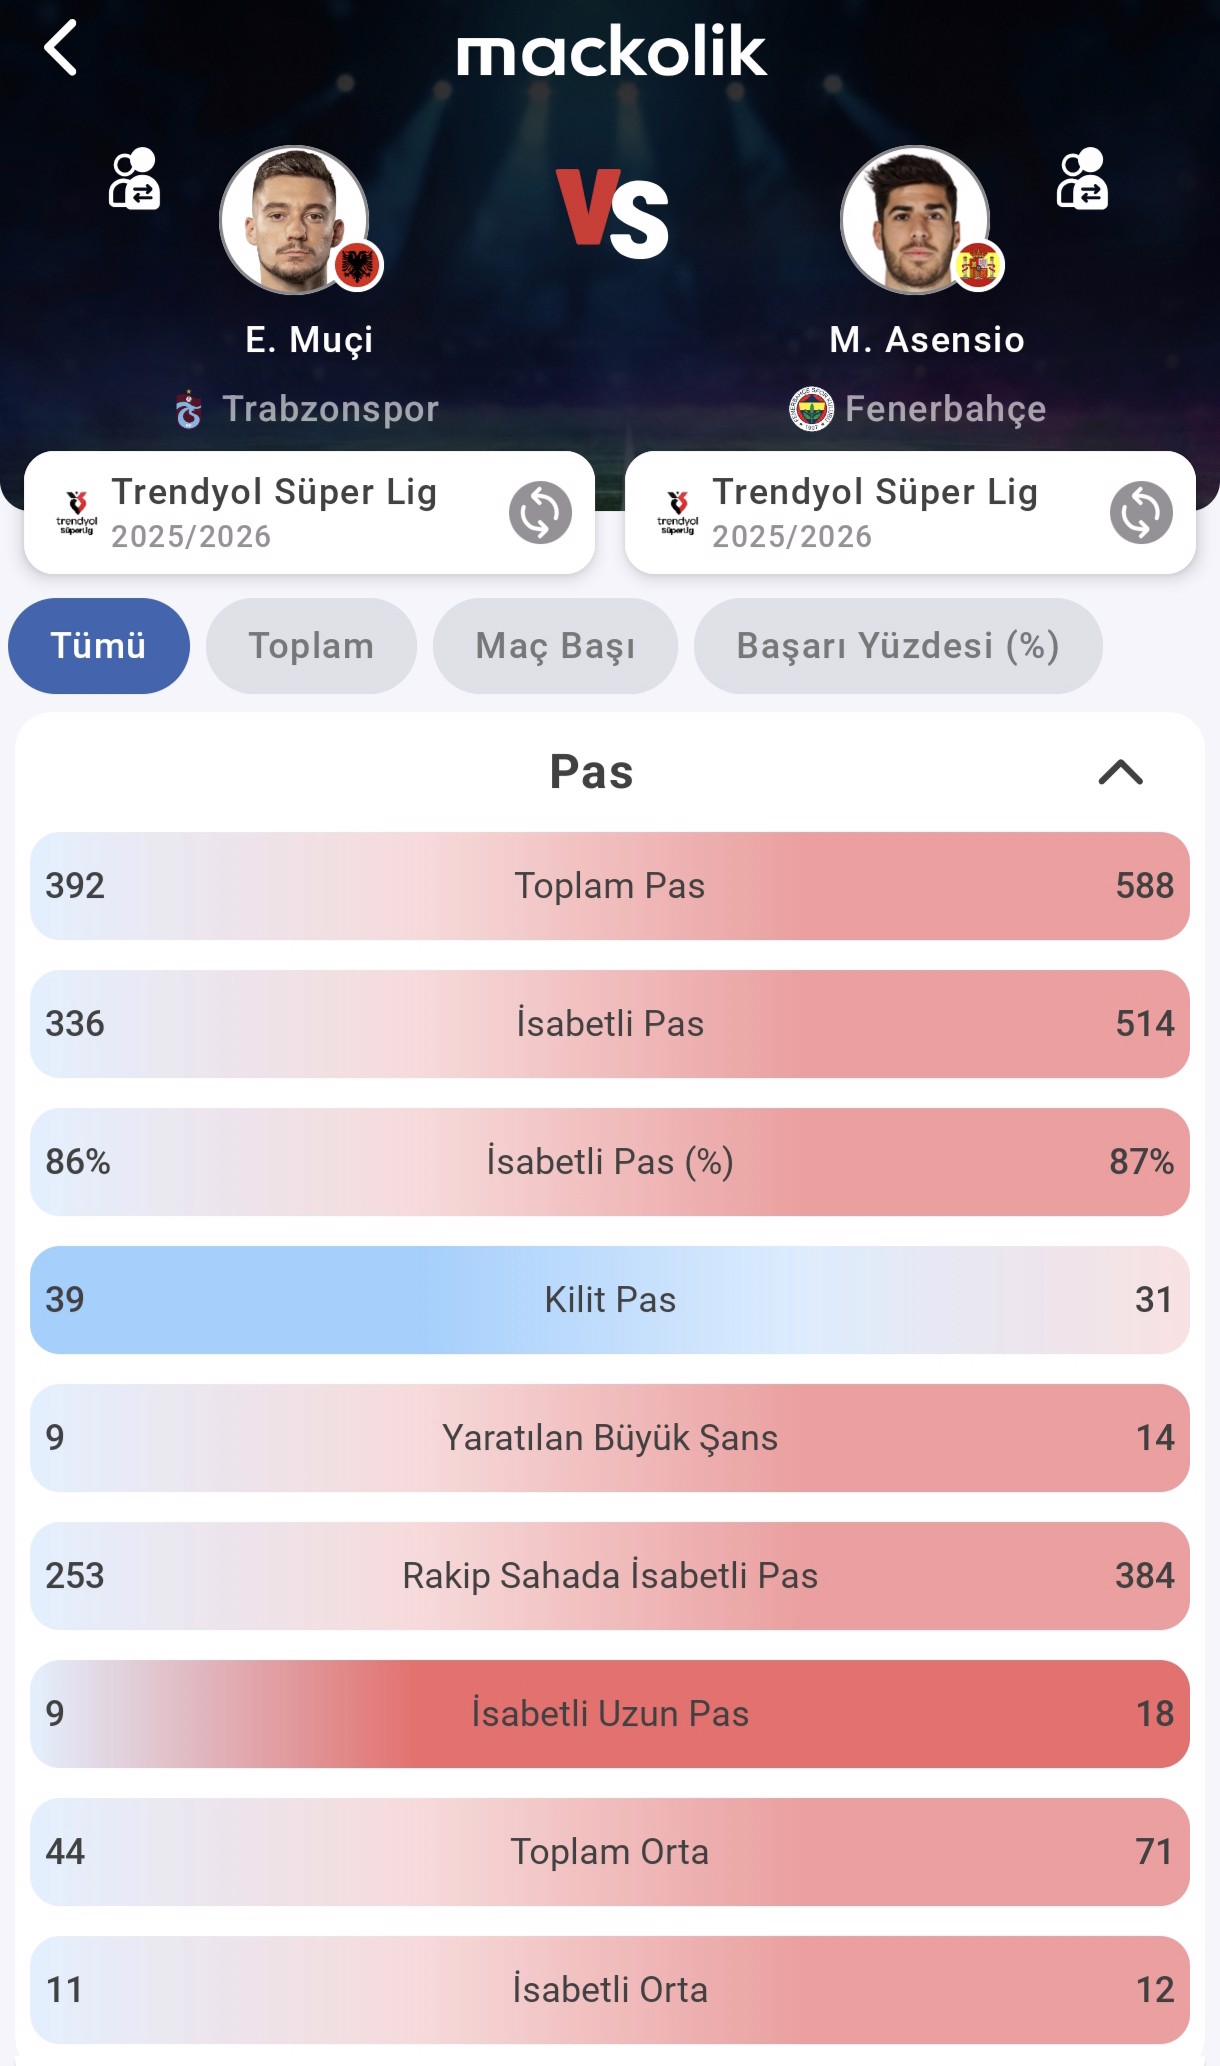The image size is (1220, 2066).
Task: Tap the Fenerbahçe team name
Action: point(945,409)
